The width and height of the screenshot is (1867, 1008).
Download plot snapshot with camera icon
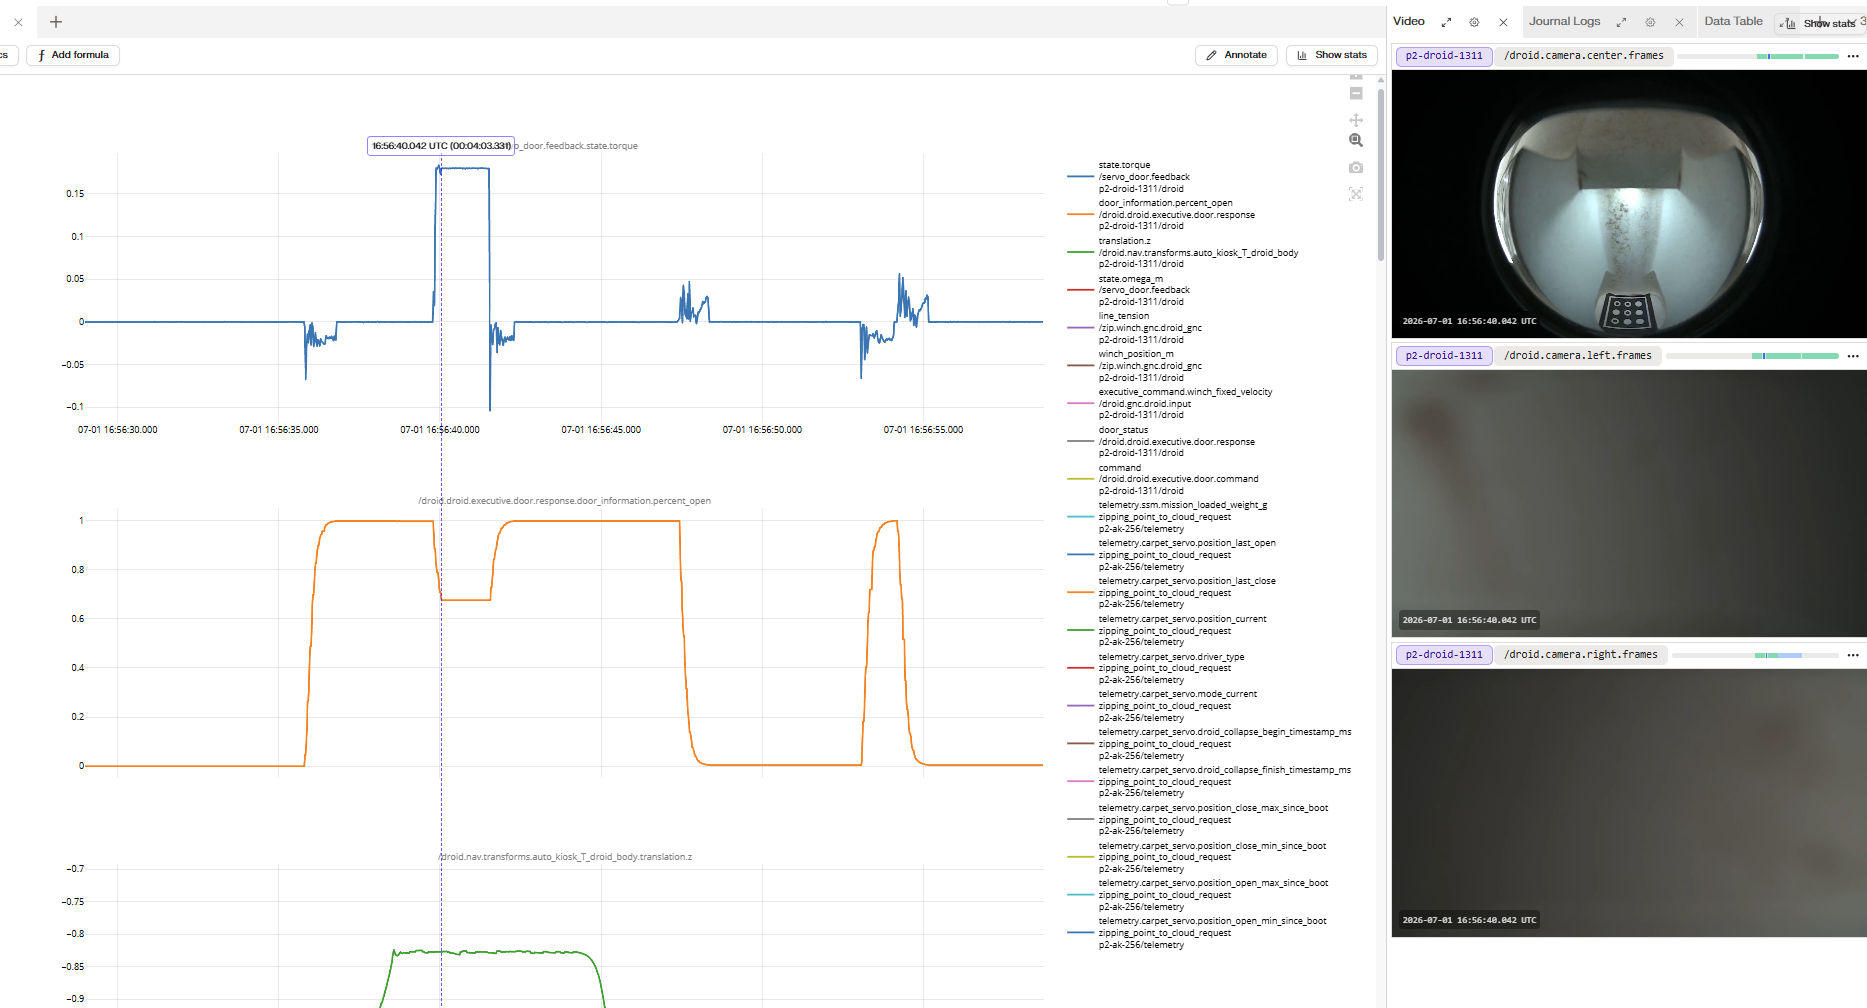1356,167
